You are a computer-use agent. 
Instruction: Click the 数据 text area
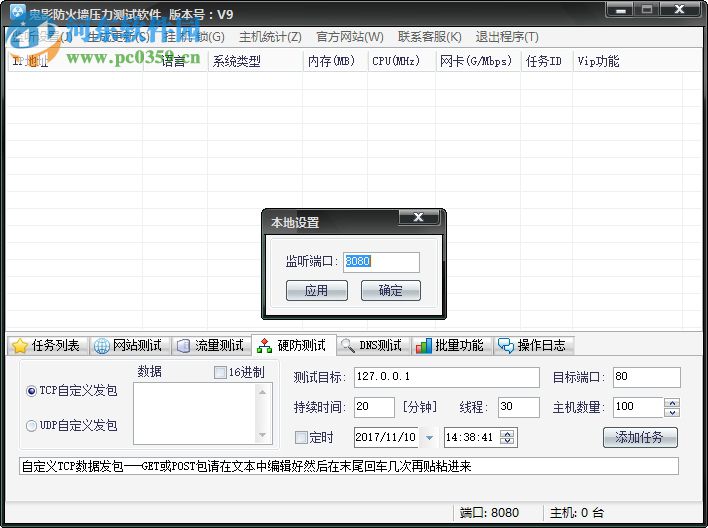coord(195,413)
